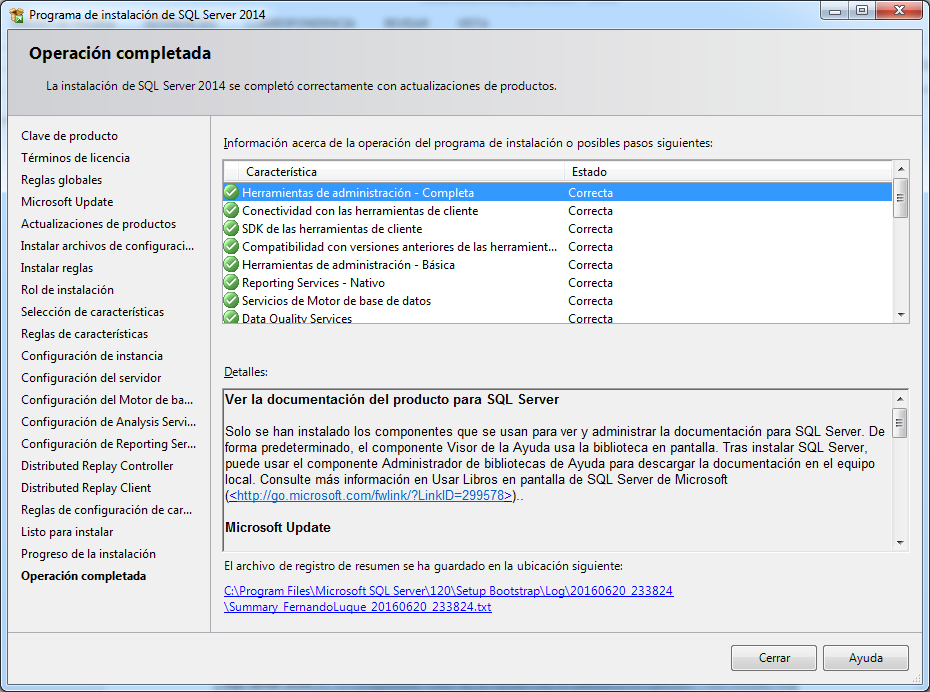Click the Microsoft Update heading in details
930x692 pixels.
tap(278, 527)
